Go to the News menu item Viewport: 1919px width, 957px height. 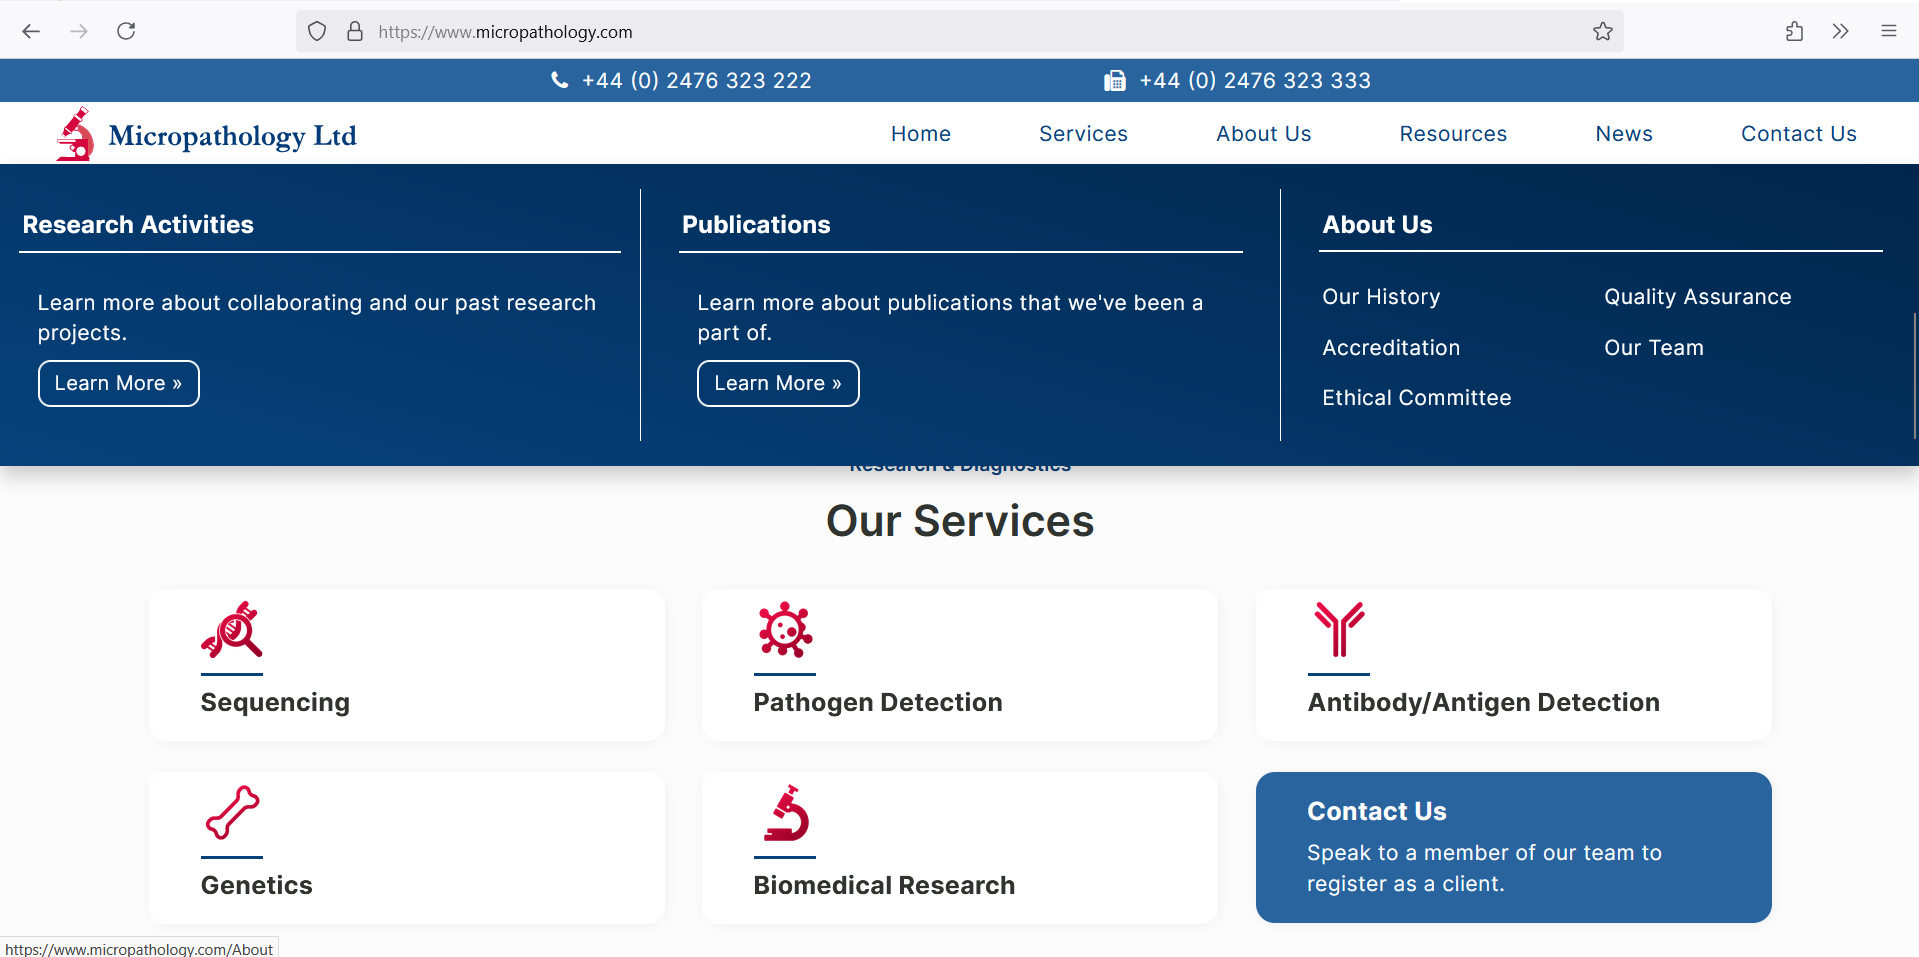click(1624, 134)
